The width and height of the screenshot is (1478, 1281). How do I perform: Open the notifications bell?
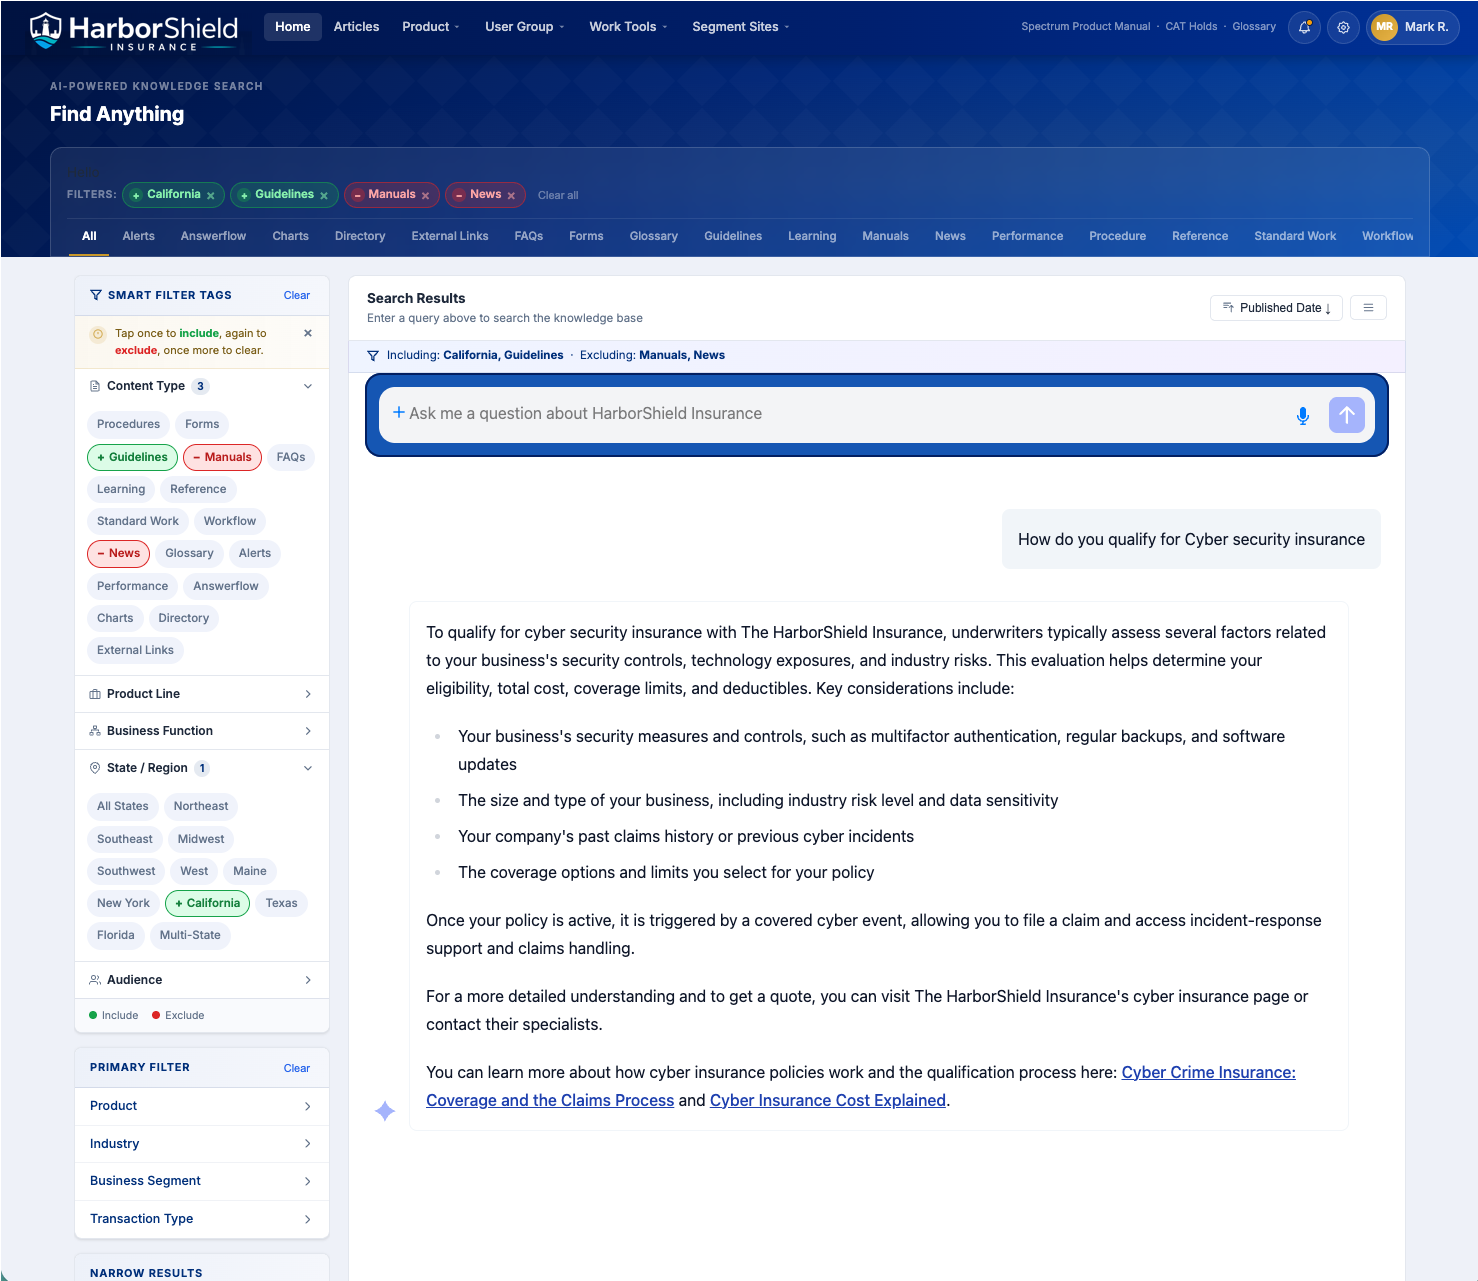pyautogui.click(x=1304, y=27)
